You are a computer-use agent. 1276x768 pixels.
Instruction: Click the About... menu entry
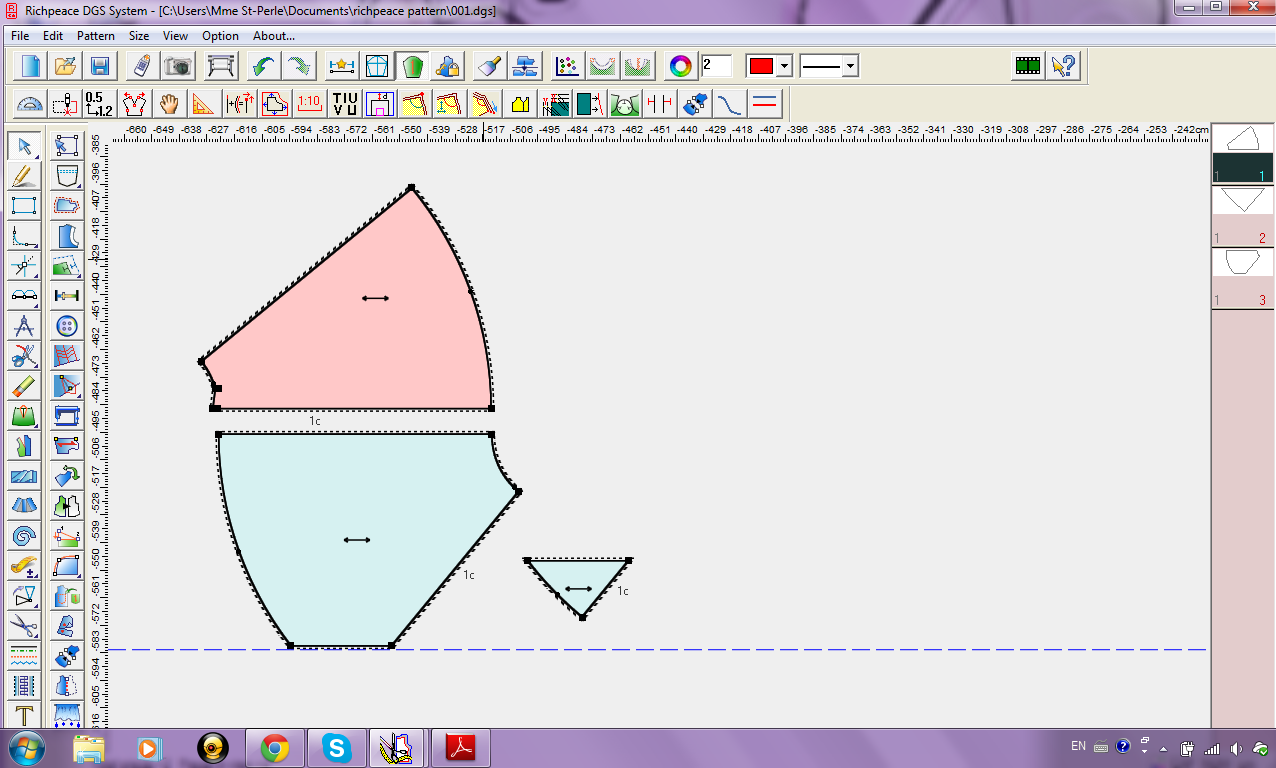(x=274, y=36)
